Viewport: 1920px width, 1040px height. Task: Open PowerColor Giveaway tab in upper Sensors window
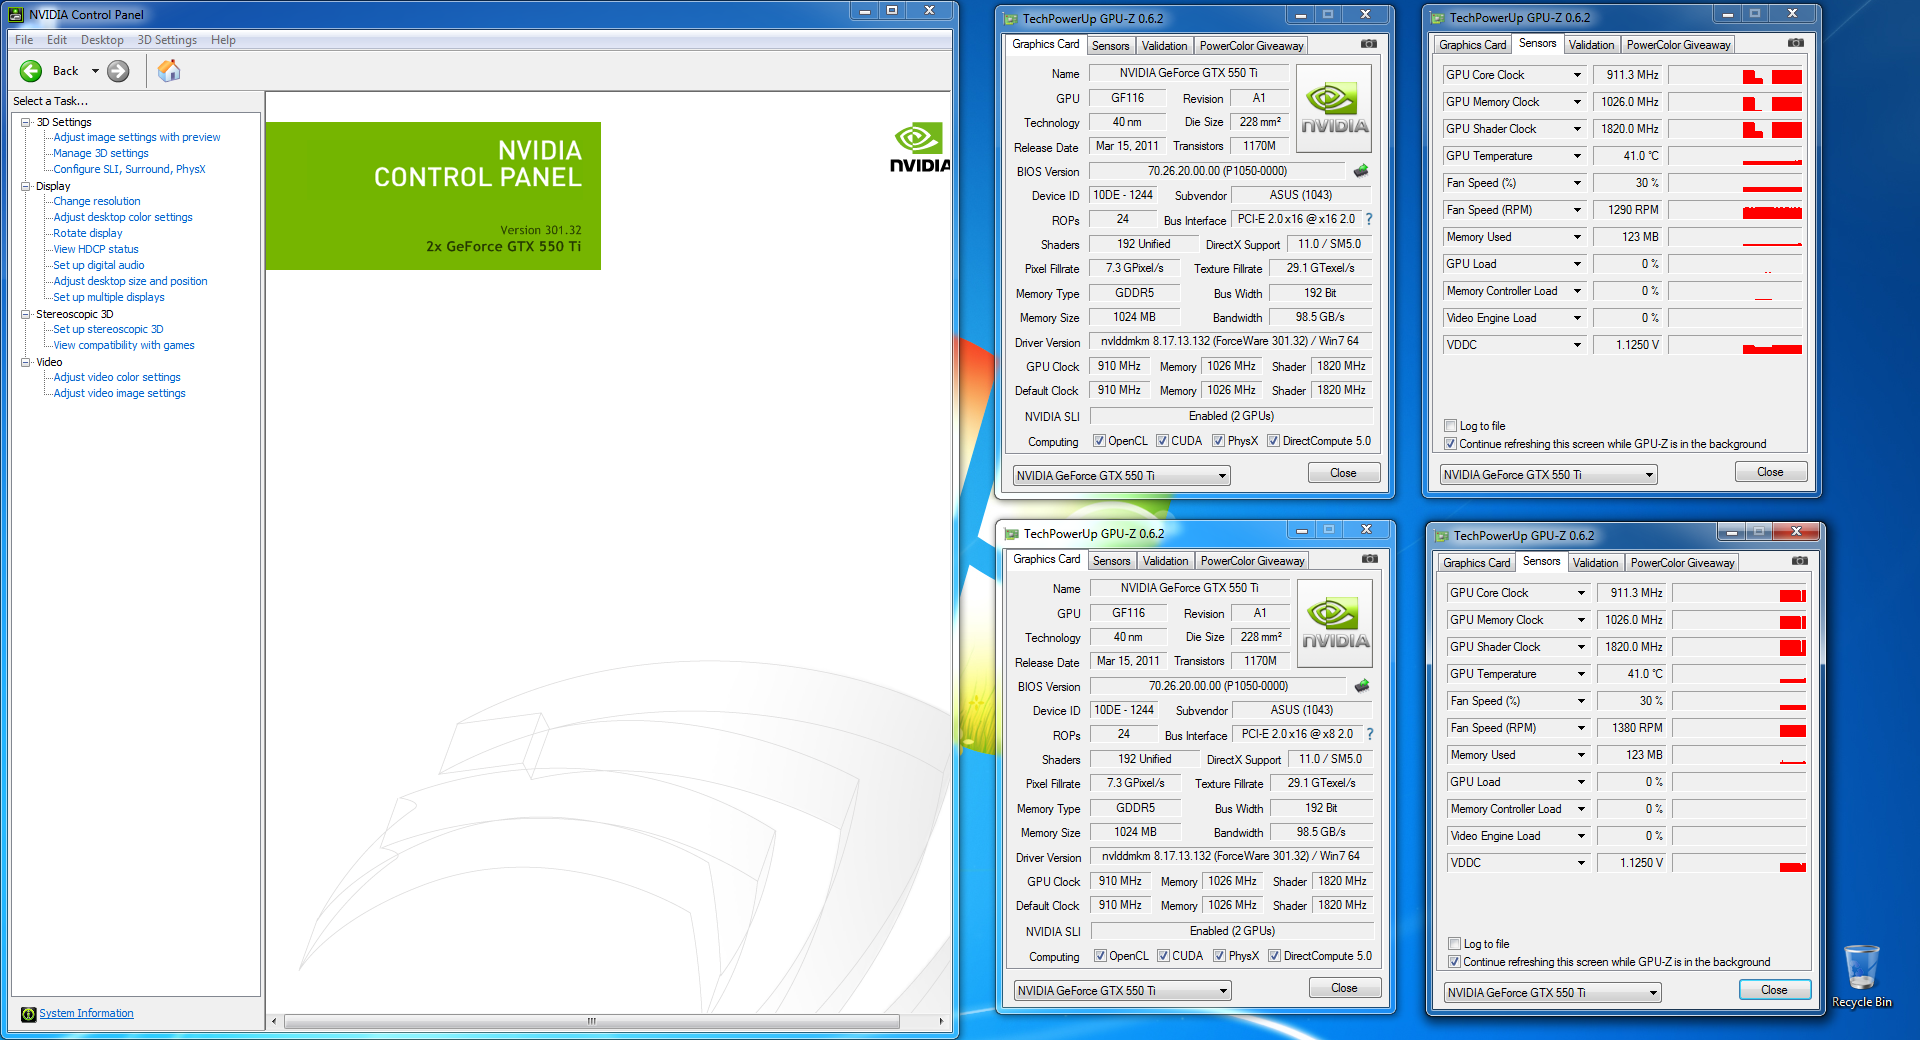(1678, 45)
